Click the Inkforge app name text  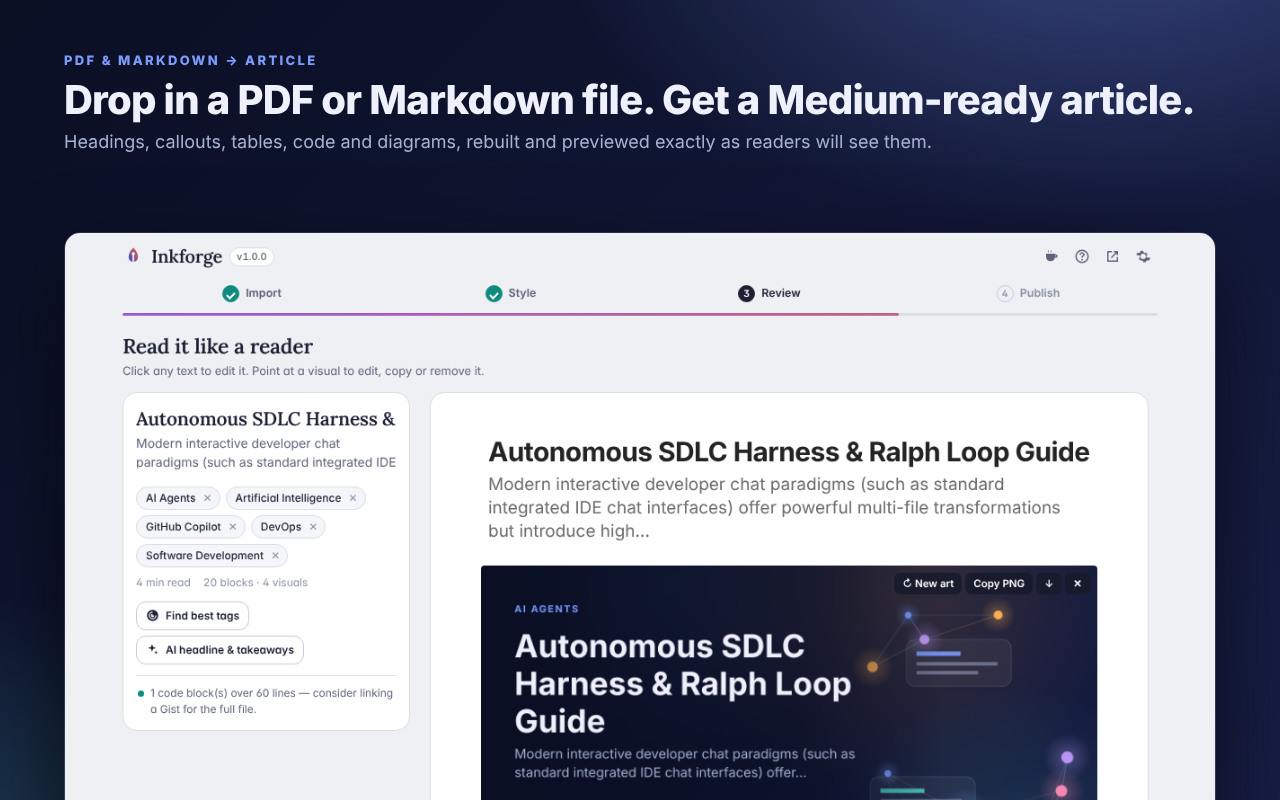[x=187, y=257]
